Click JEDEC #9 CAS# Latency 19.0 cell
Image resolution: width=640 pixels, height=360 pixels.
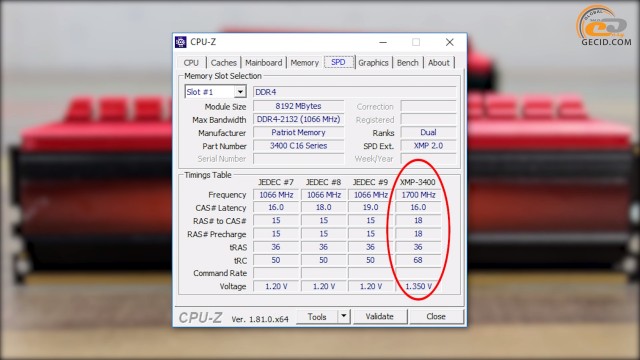[370, 207]
